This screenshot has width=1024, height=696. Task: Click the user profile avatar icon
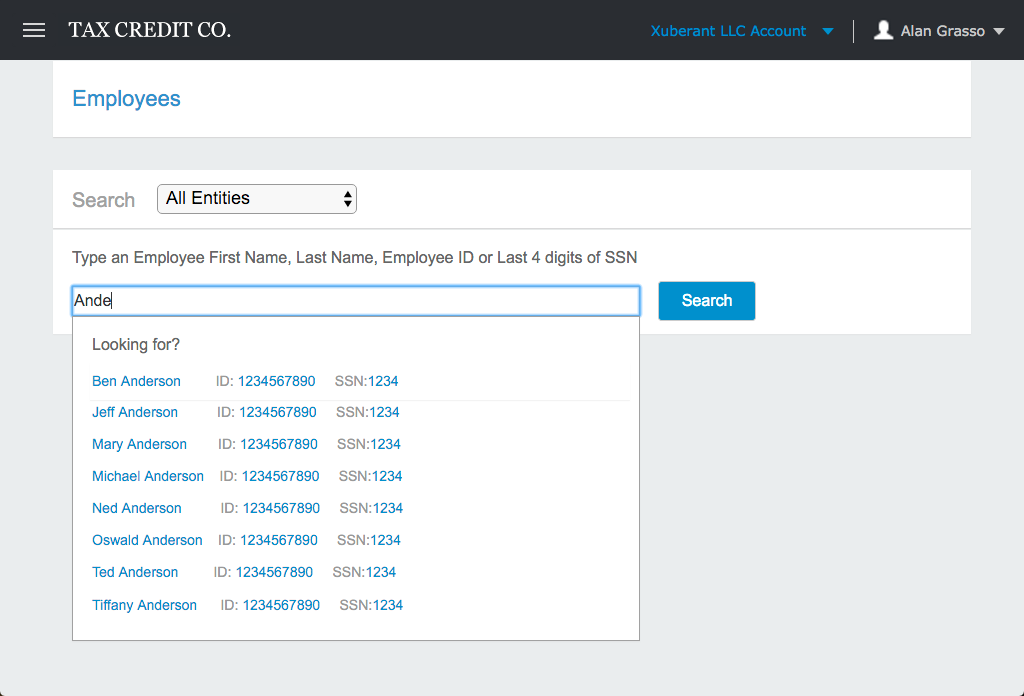(x=883, y=30)
